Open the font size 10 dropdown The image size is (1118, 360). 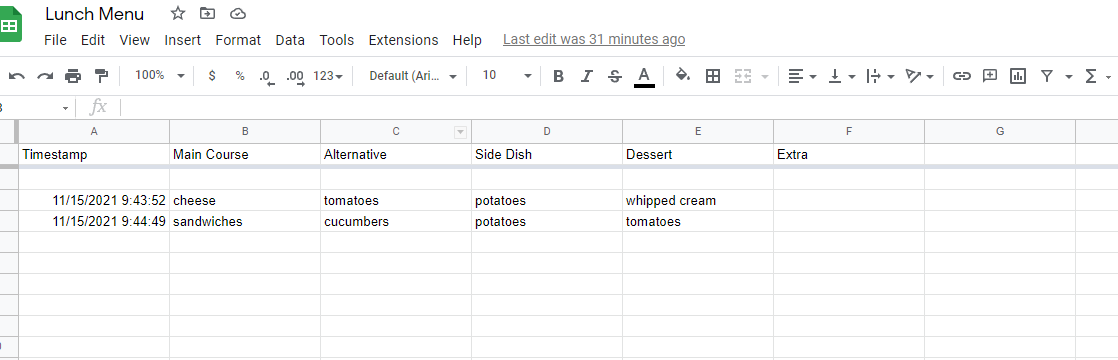(507, 76)
